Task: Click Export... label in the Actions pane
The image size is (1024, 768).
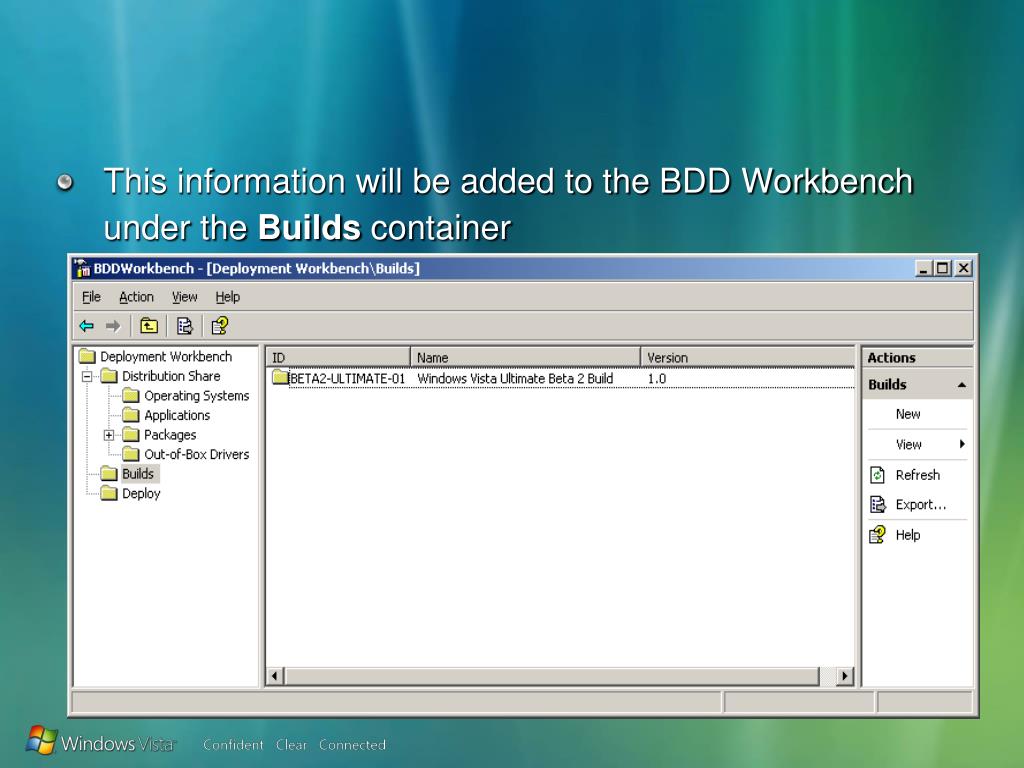Action: click(x=921, y=505)
